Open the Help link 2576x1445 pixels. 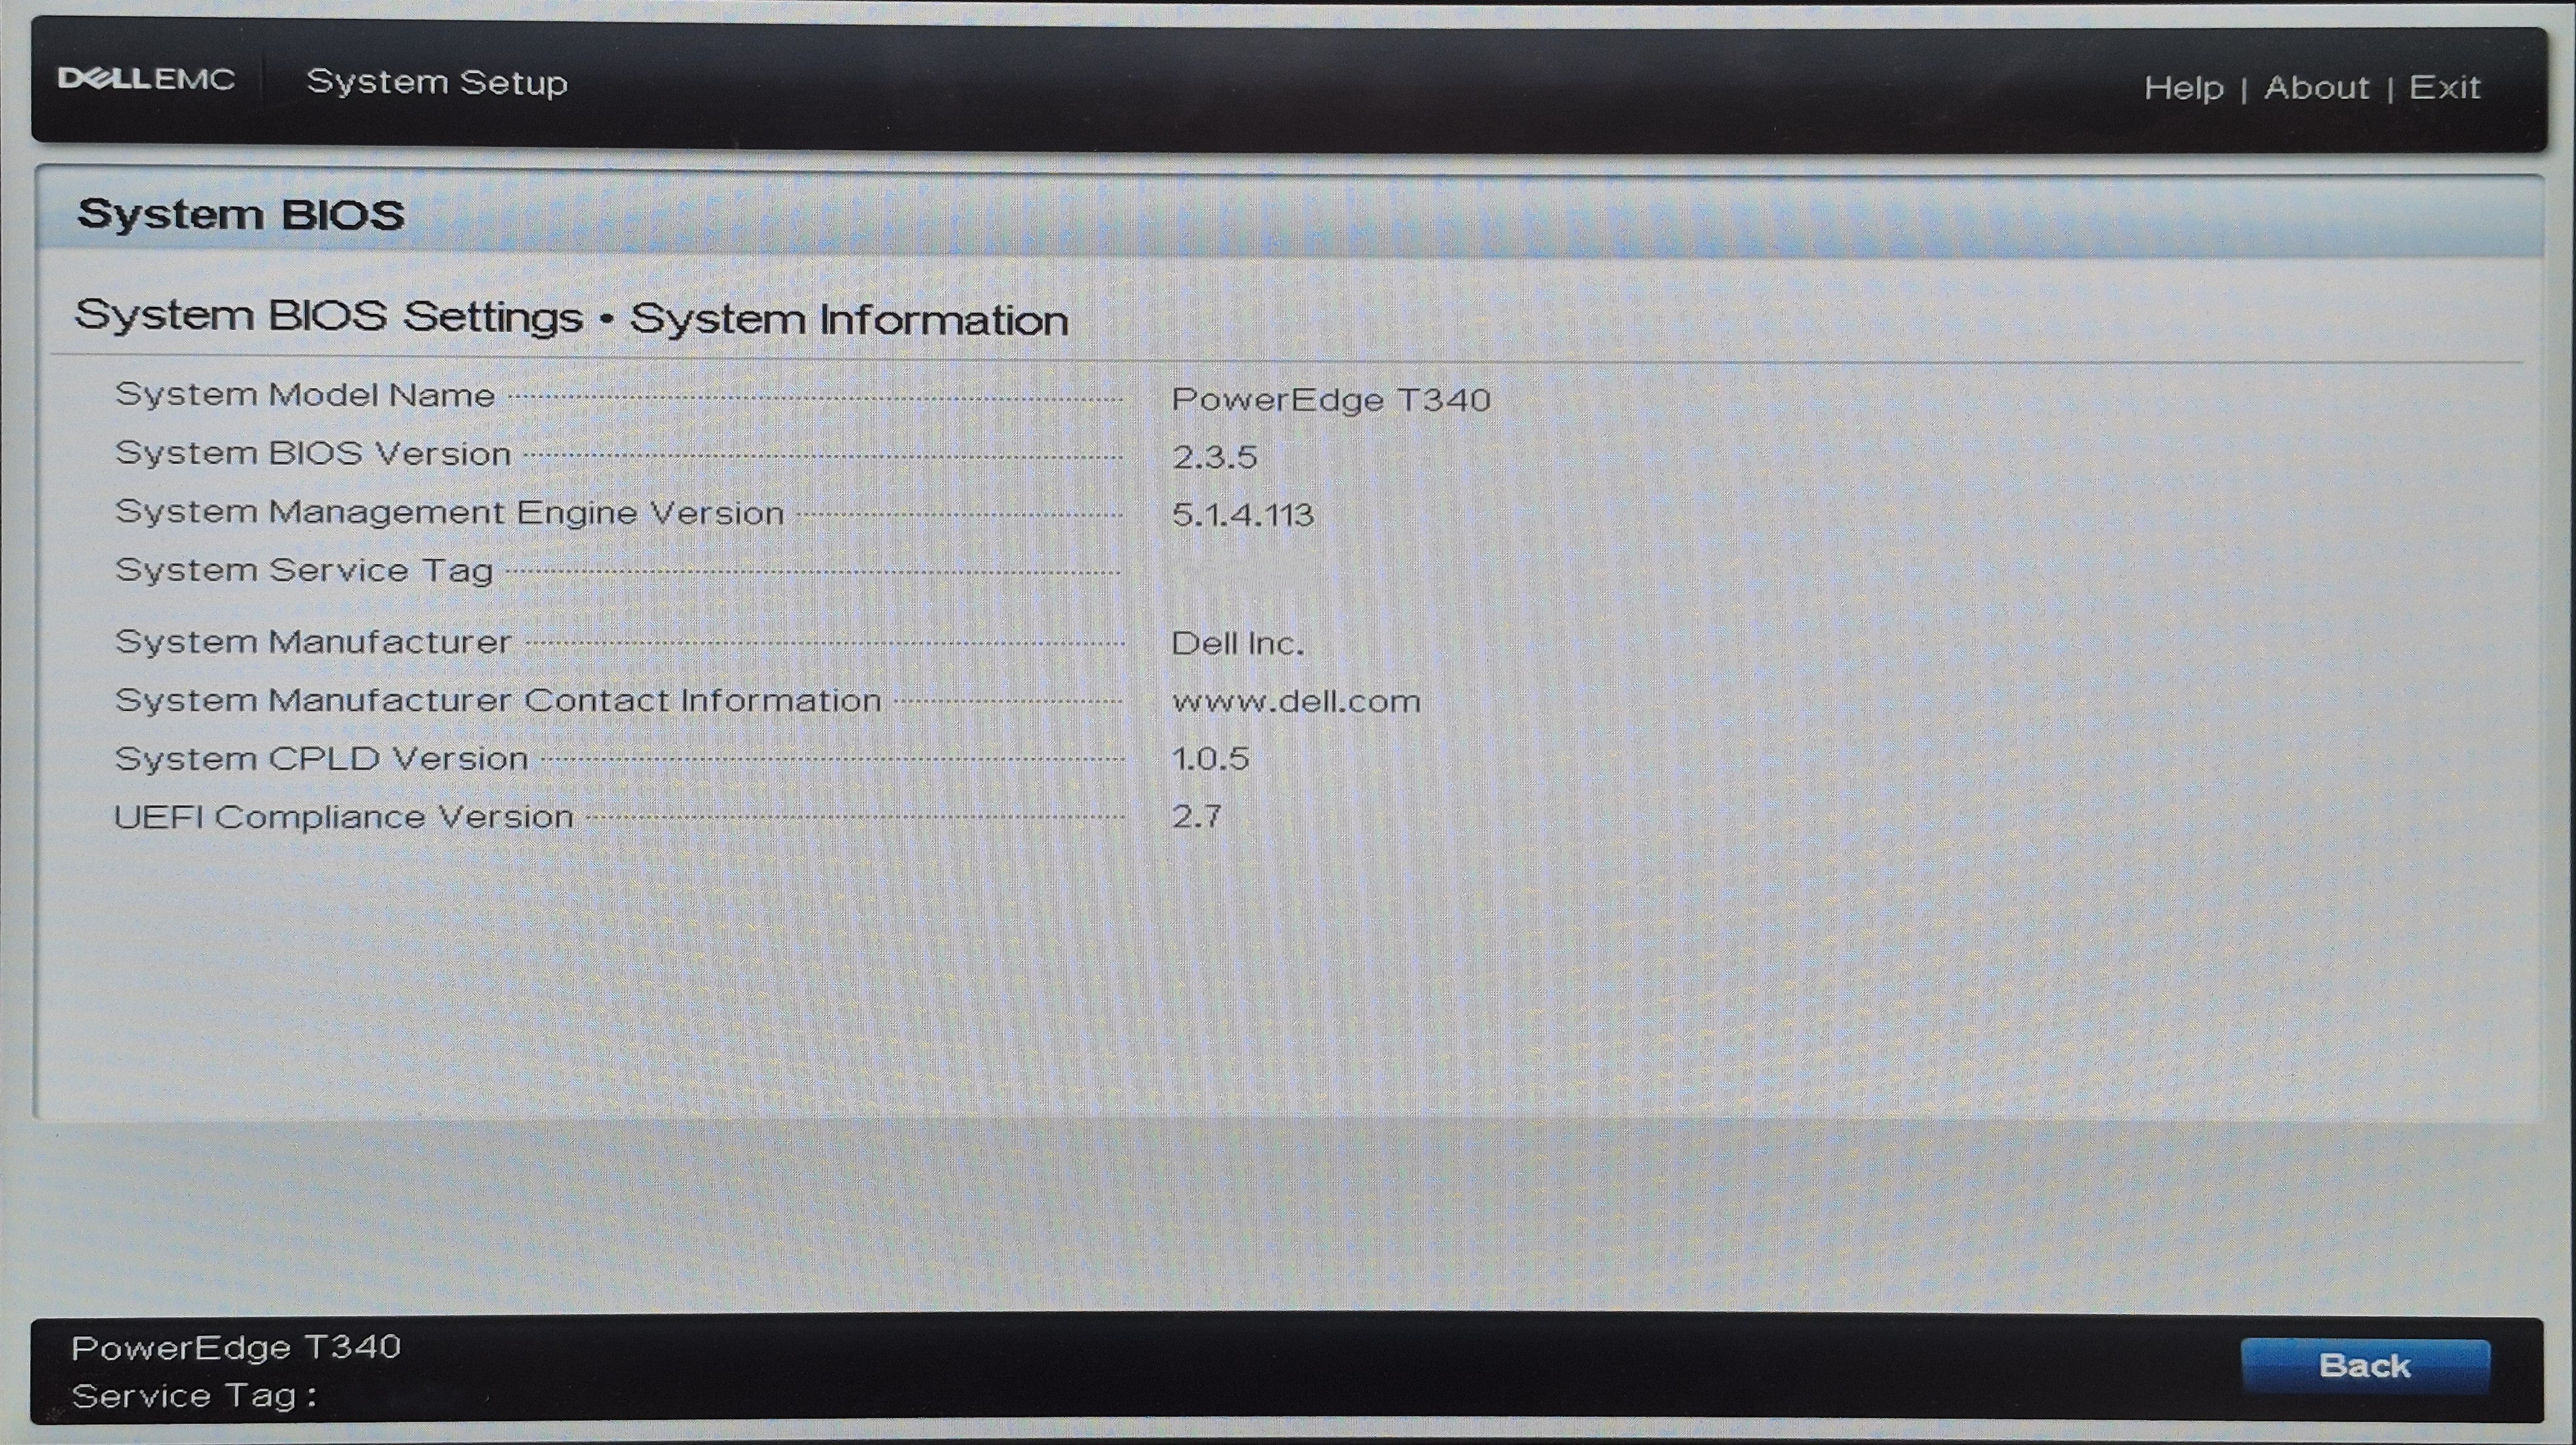pos(2183,88)
